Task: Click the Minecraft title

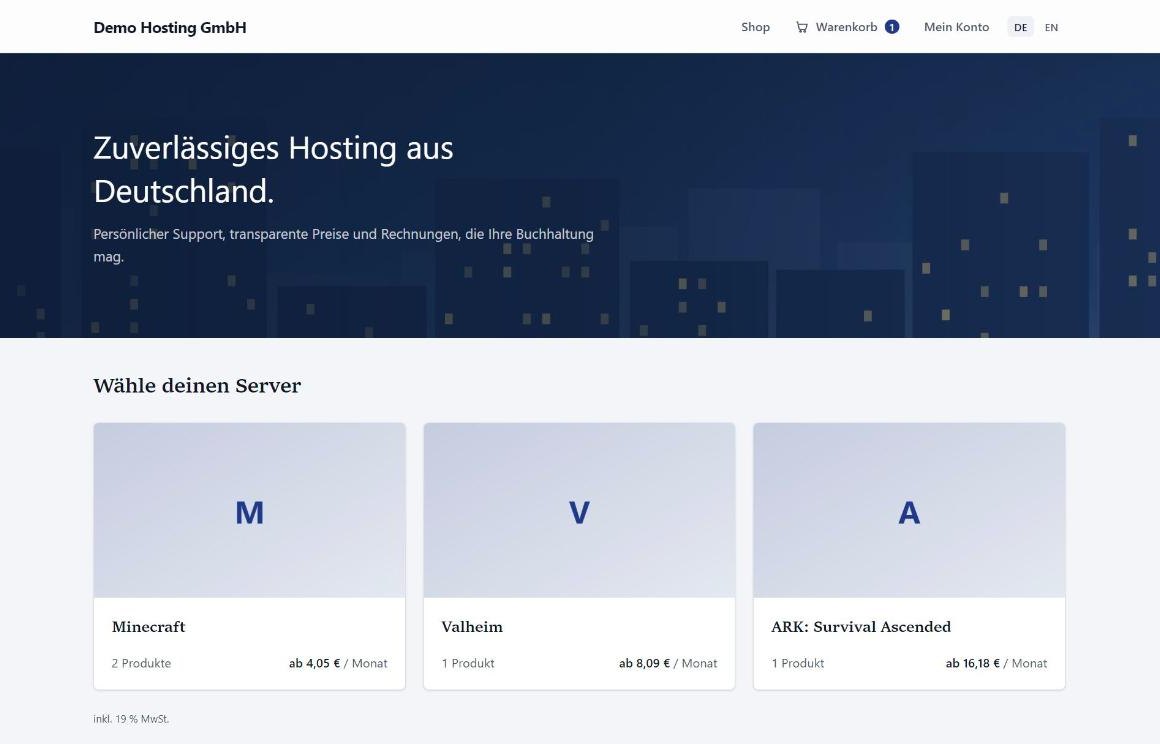Action: (x=149, y=627)
